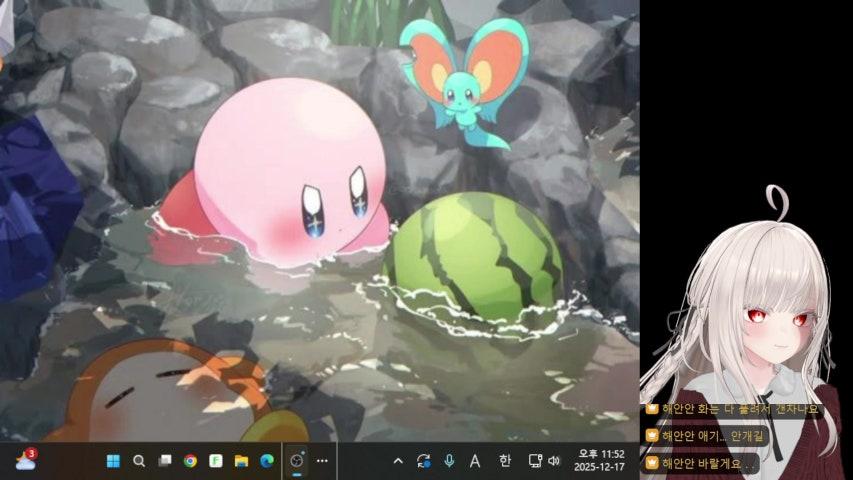
Task: Click the sync status tray icon
Action: point(423,461)
